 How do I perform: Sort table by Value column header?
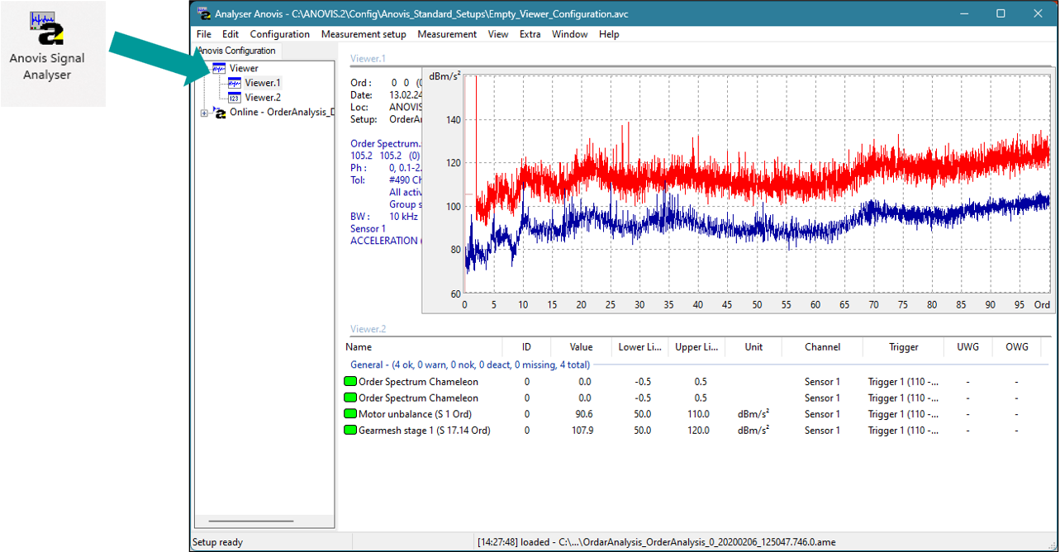pos(581,347)
